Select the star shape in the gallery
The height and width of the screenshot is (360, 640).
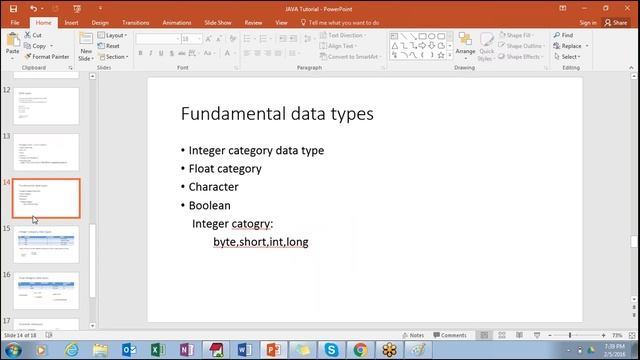coord(441,55)
